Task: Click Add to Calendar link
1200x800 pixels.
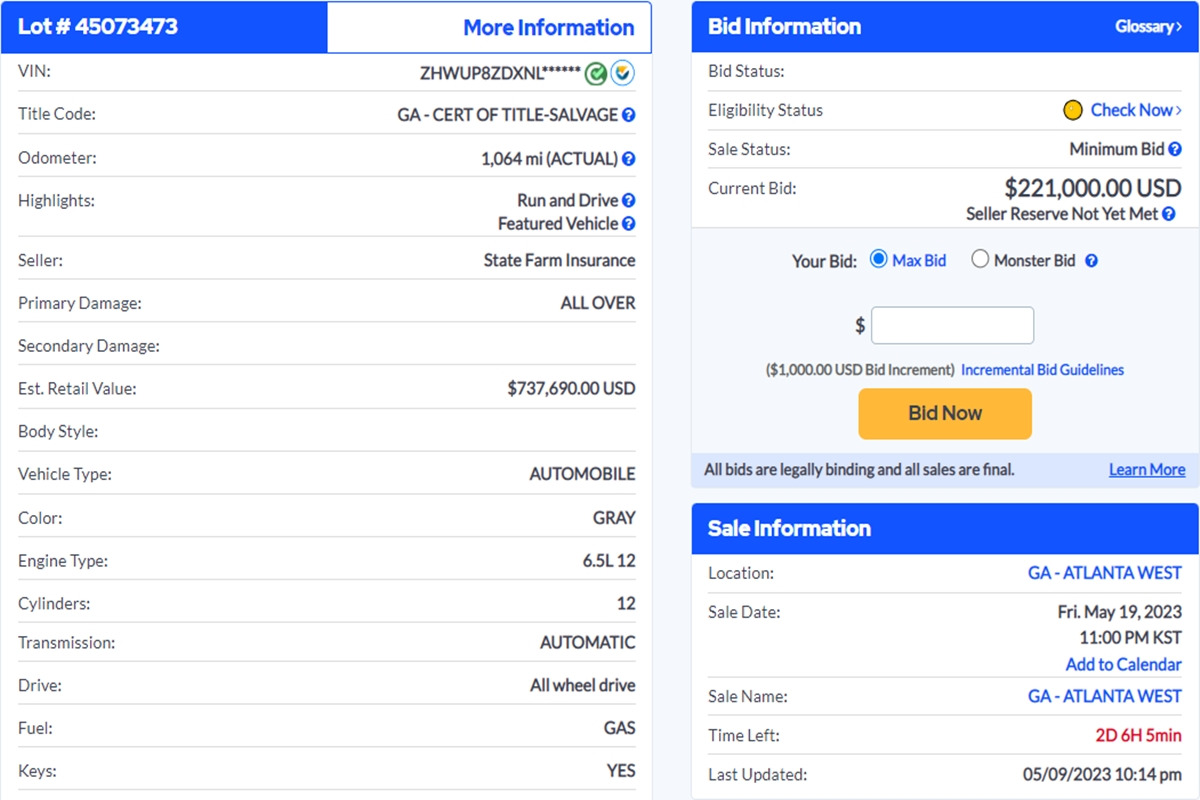Action: [1124, 664]
